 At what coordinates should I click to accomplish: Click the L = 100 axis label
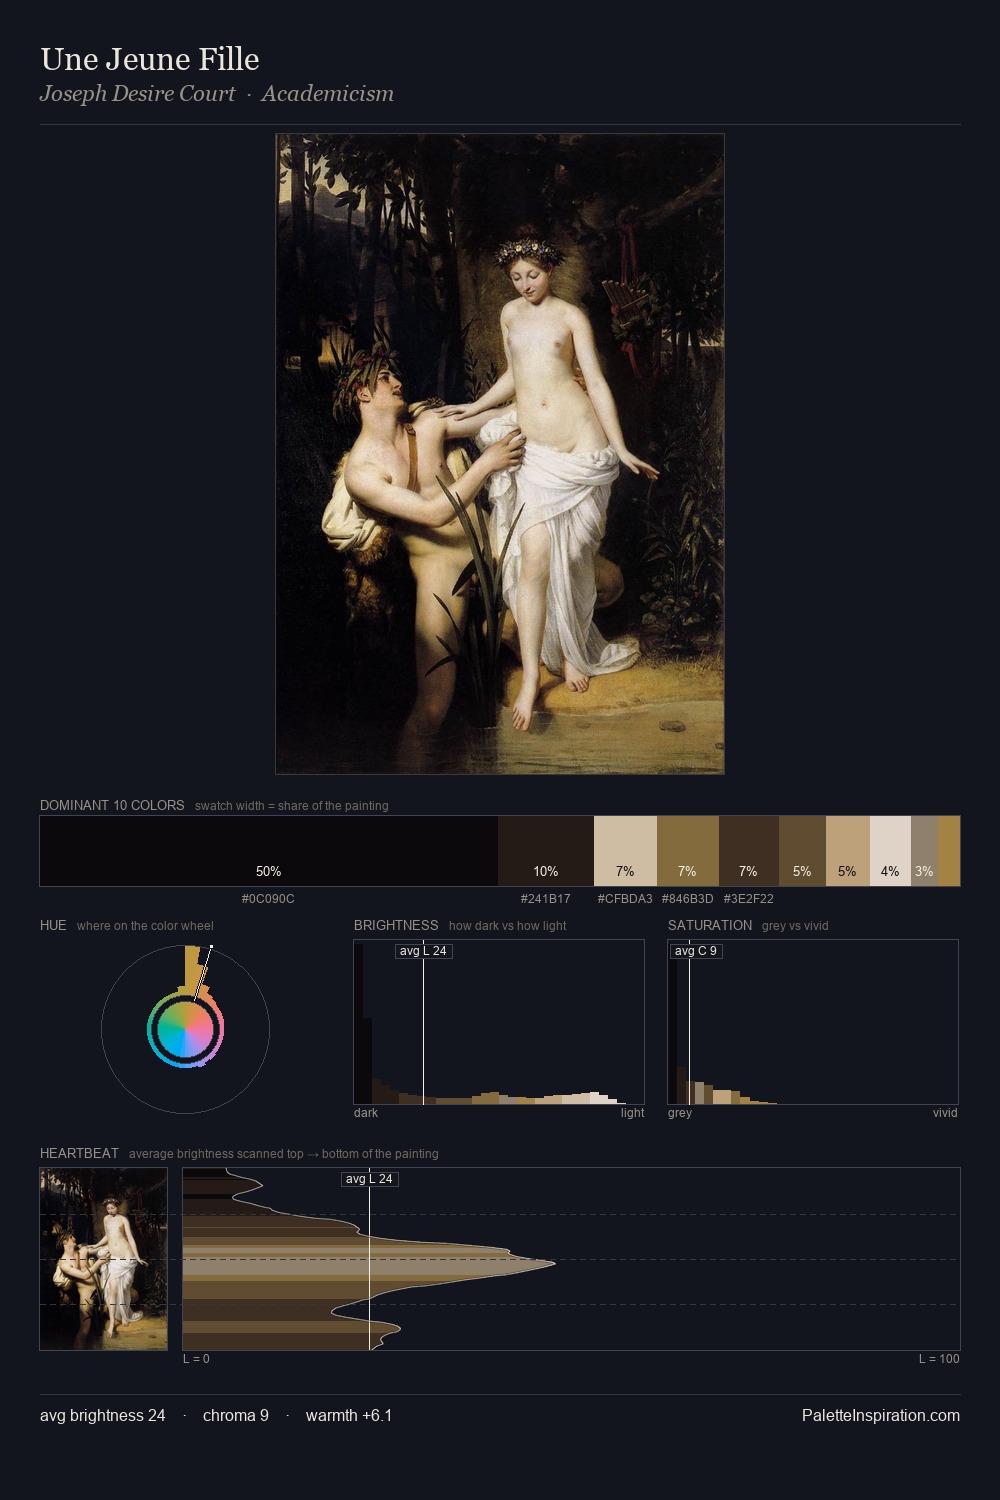939,1359
